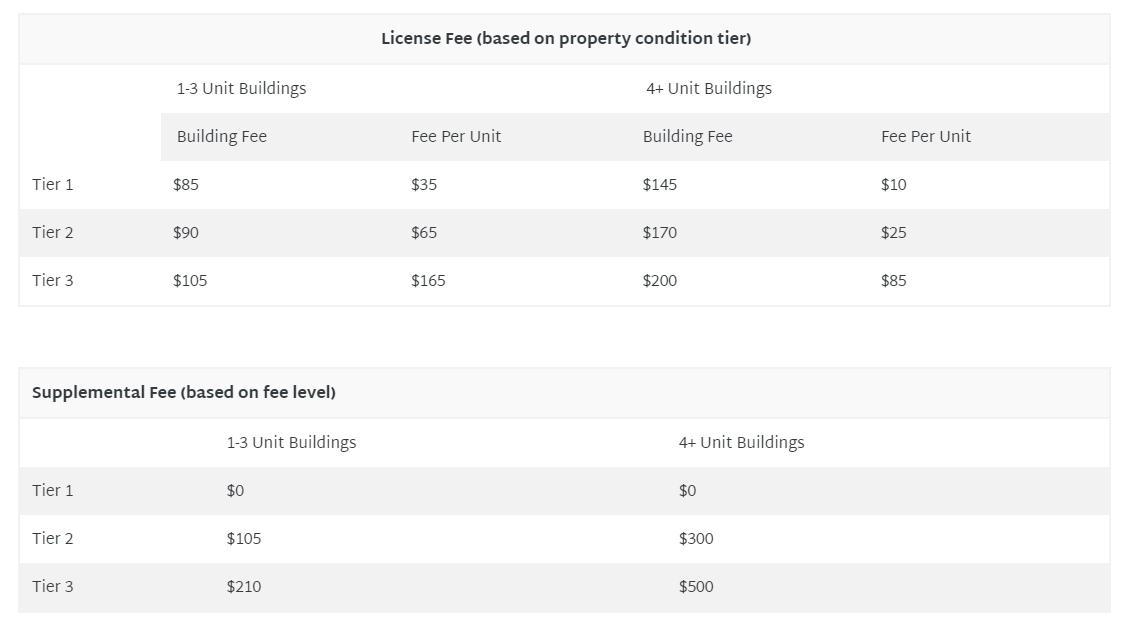Select 4+ Unit Buildings header in Supplemental Fee table
The height and width of the screenshot is (629, 1135).
pyautogui.click(x=742, y=443)
